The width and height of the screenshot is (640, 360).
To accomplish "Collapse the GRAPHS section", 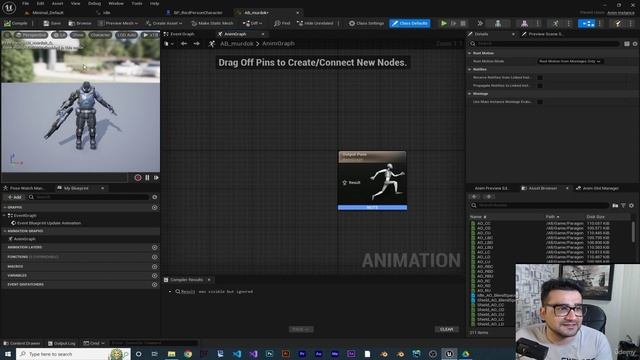I will (x=5, y=207).
